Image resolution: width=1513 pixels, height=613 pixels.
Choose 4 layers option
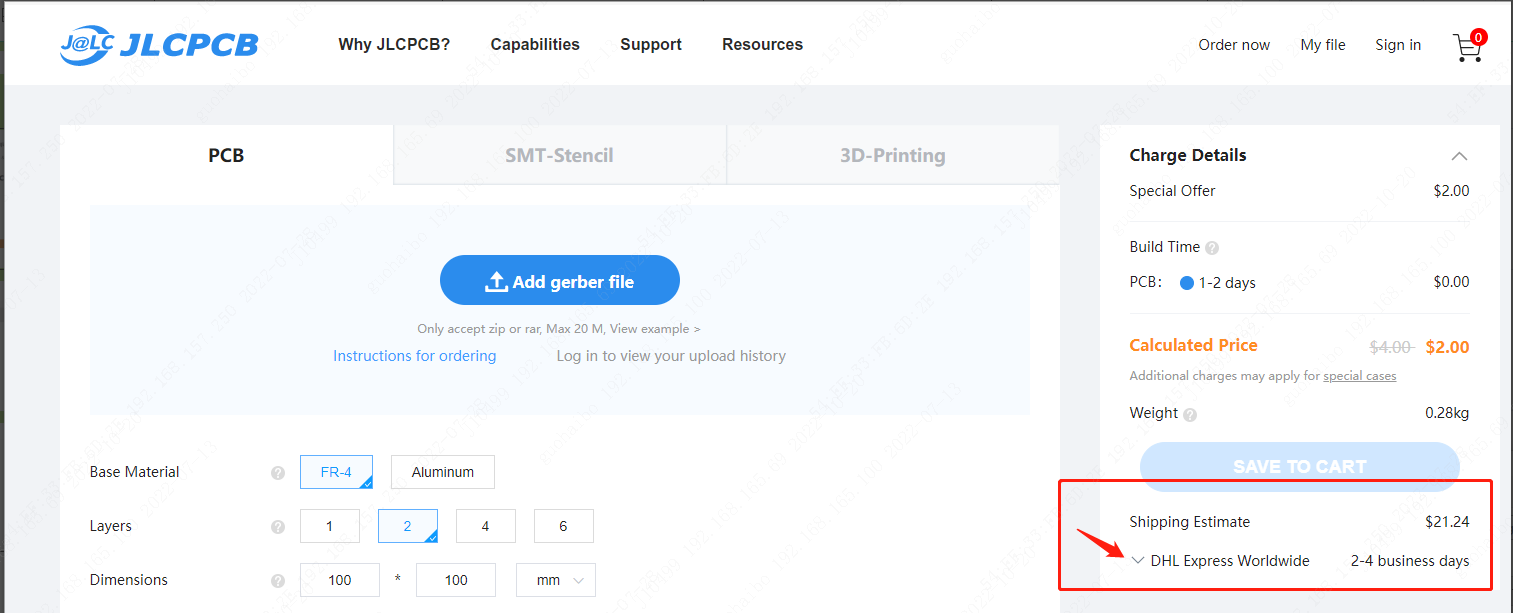[486, 526]
